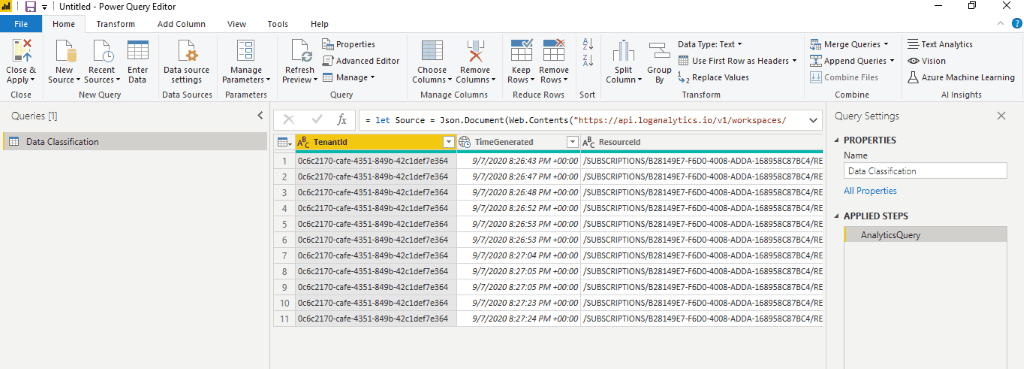
Task: Click the 9/7/2020 8:27:04 PM cell
Action: point(518,255)
